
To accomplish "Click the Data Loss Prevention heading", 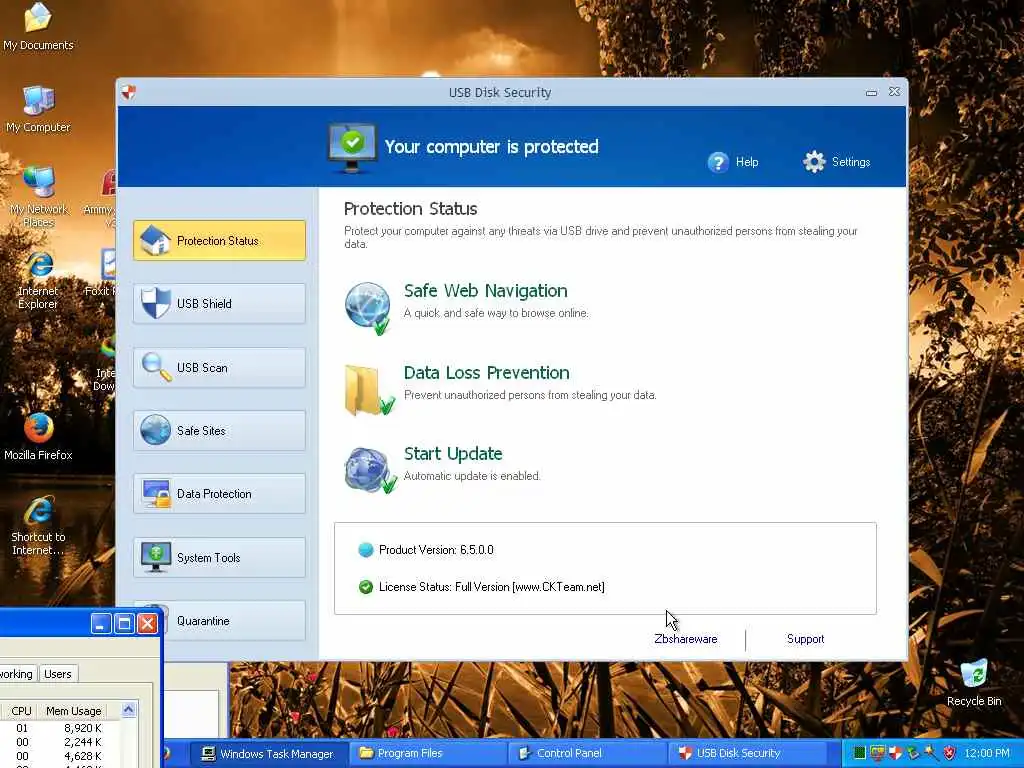I will [487, 373].
